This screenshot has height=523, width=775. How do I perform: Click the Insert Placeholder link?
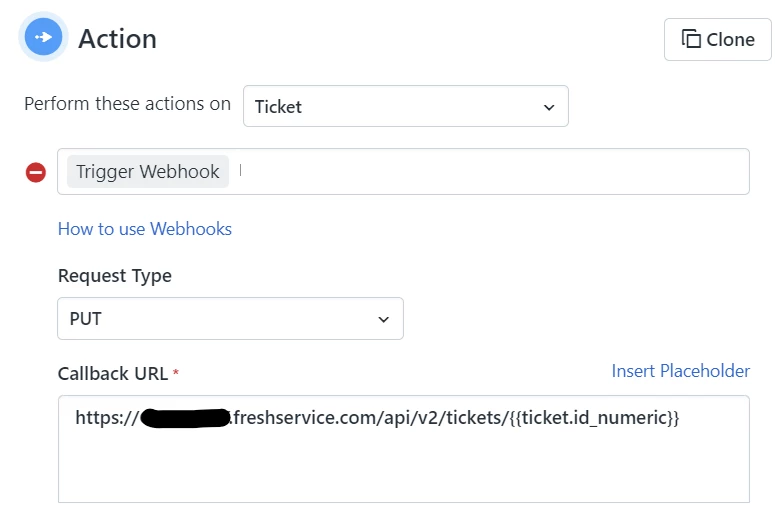tap(681, 371)
